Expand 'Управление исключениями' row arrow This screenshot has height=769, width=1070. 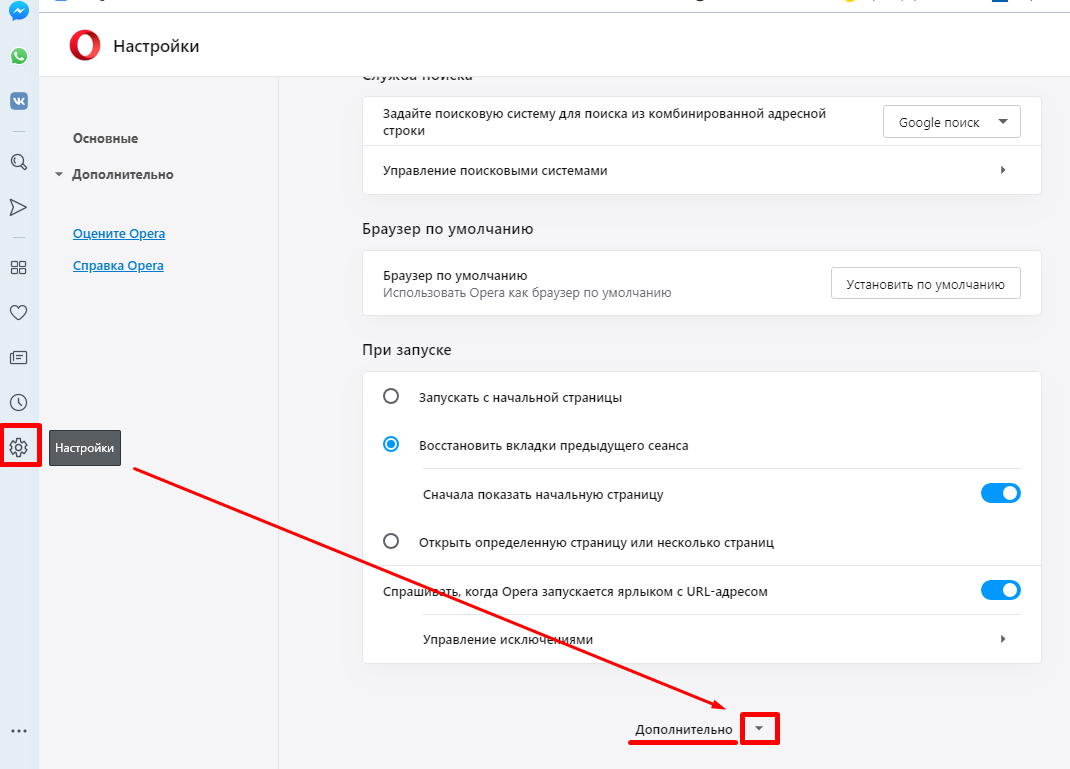(x=1002, y=639)
